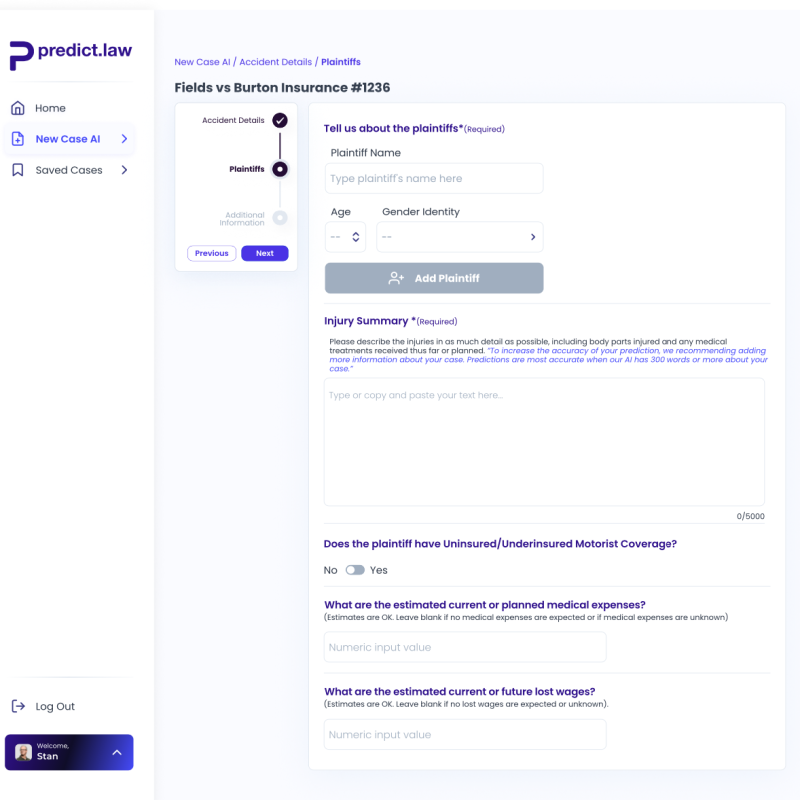Click Stan's profile avatar picture
Screen dimensions: 800x800
tap(23, 752)
